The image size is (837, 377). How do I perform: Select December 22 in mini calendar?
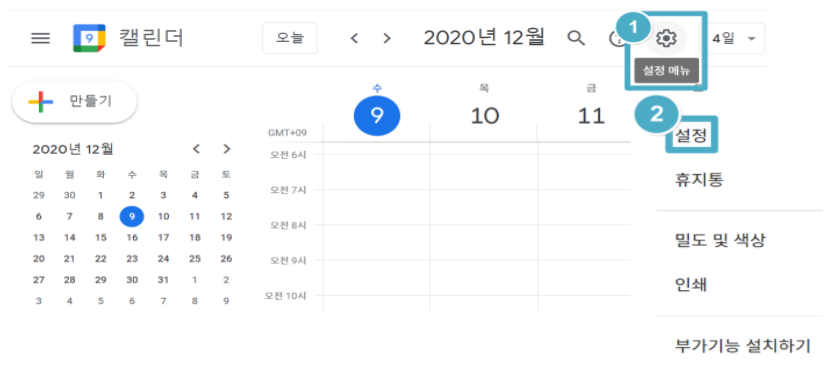(101, 258)
